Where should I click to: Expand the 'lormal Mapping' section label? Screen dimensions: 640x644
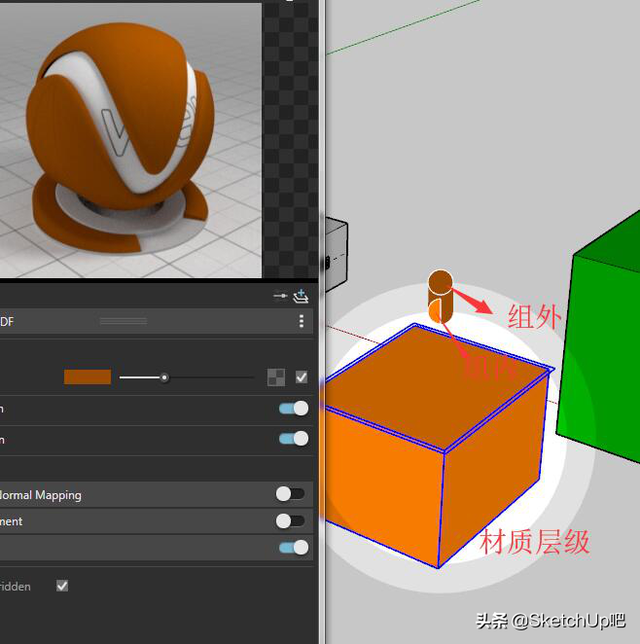coord(41,495)
